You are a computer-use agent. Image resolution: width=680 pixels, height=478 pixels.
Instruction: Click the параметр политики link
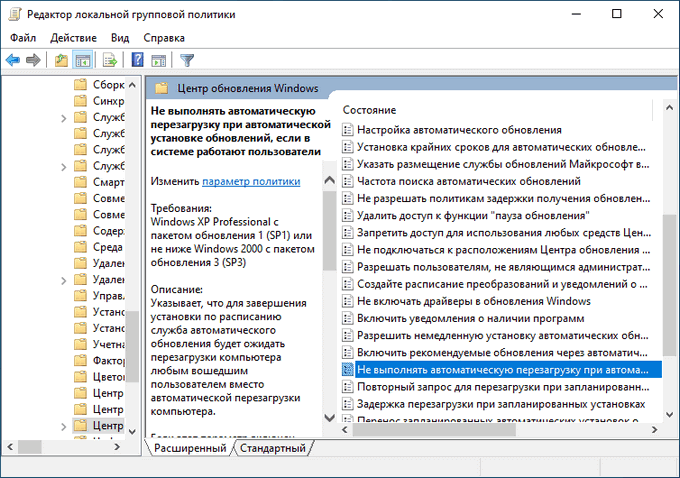pyautogui.click(x=251, y=181)
